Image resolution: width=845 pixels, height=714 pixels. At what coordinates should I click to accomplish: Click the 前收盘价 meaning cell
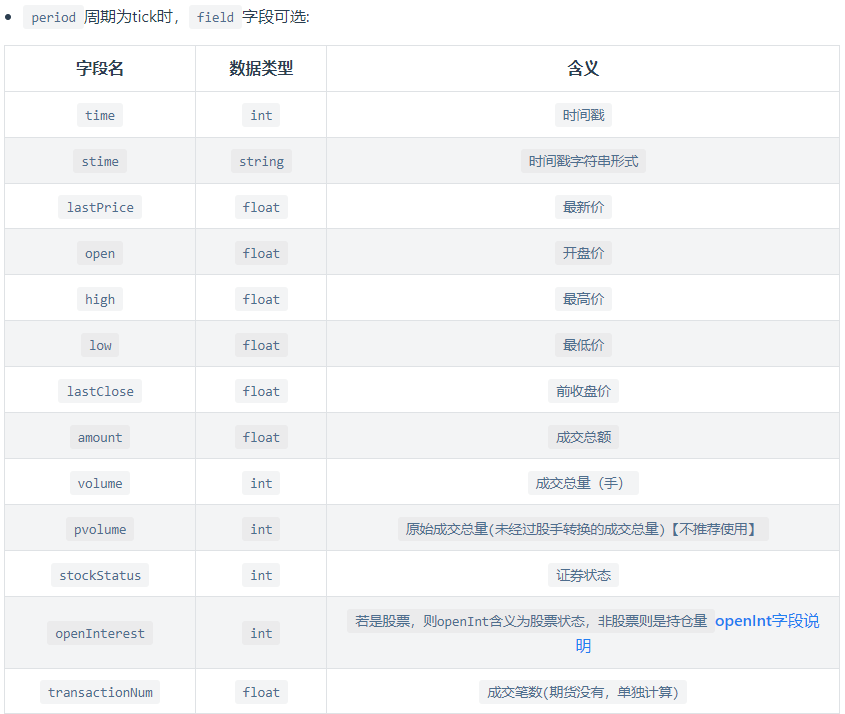coord(583,391)
